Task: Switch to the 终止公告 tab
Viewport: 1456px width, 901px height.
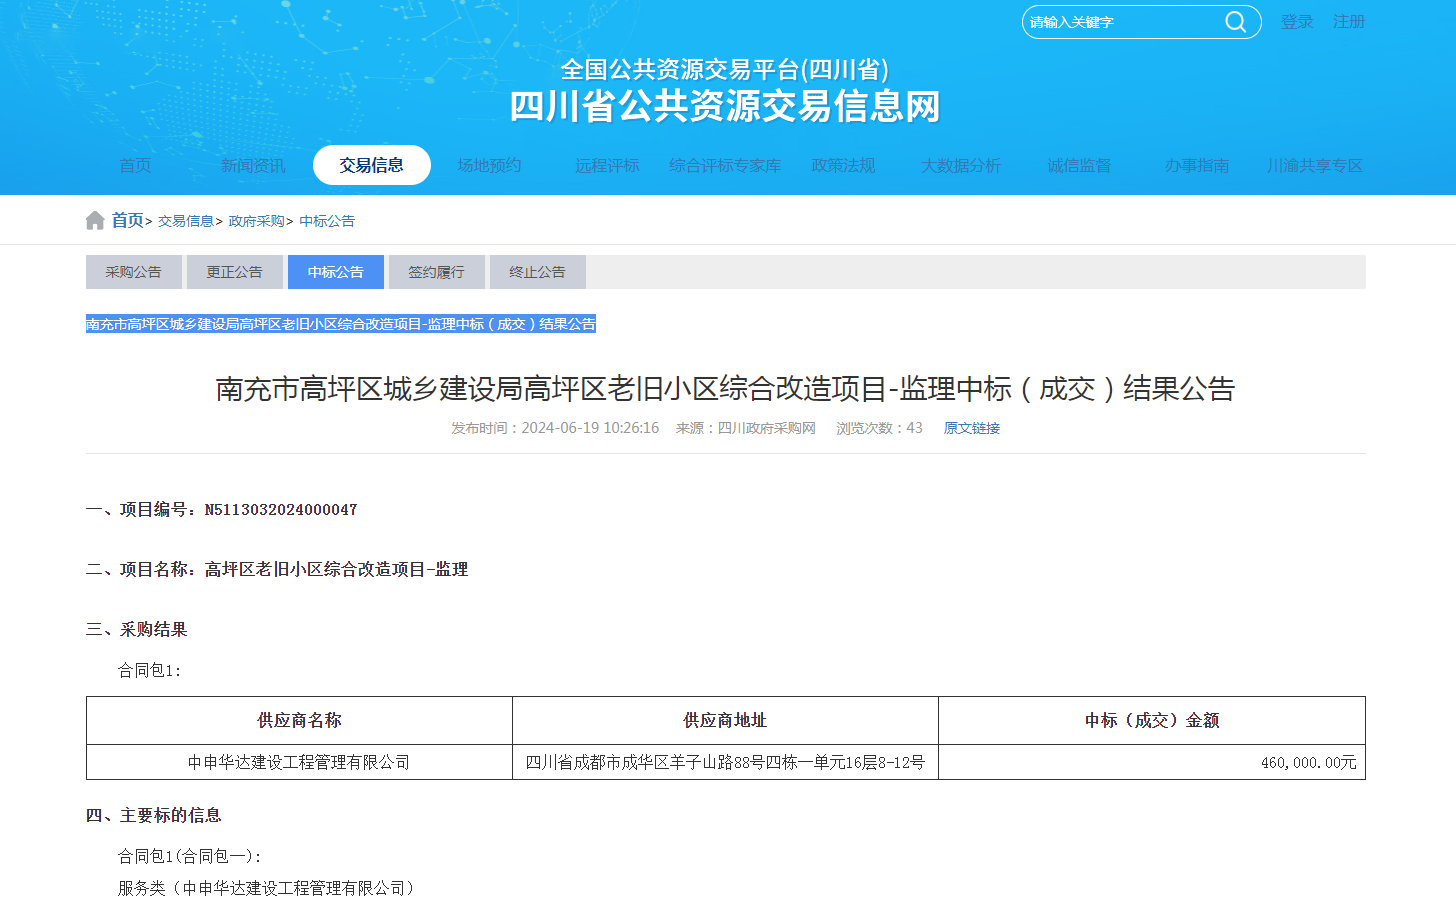Action: pos(537,272)
